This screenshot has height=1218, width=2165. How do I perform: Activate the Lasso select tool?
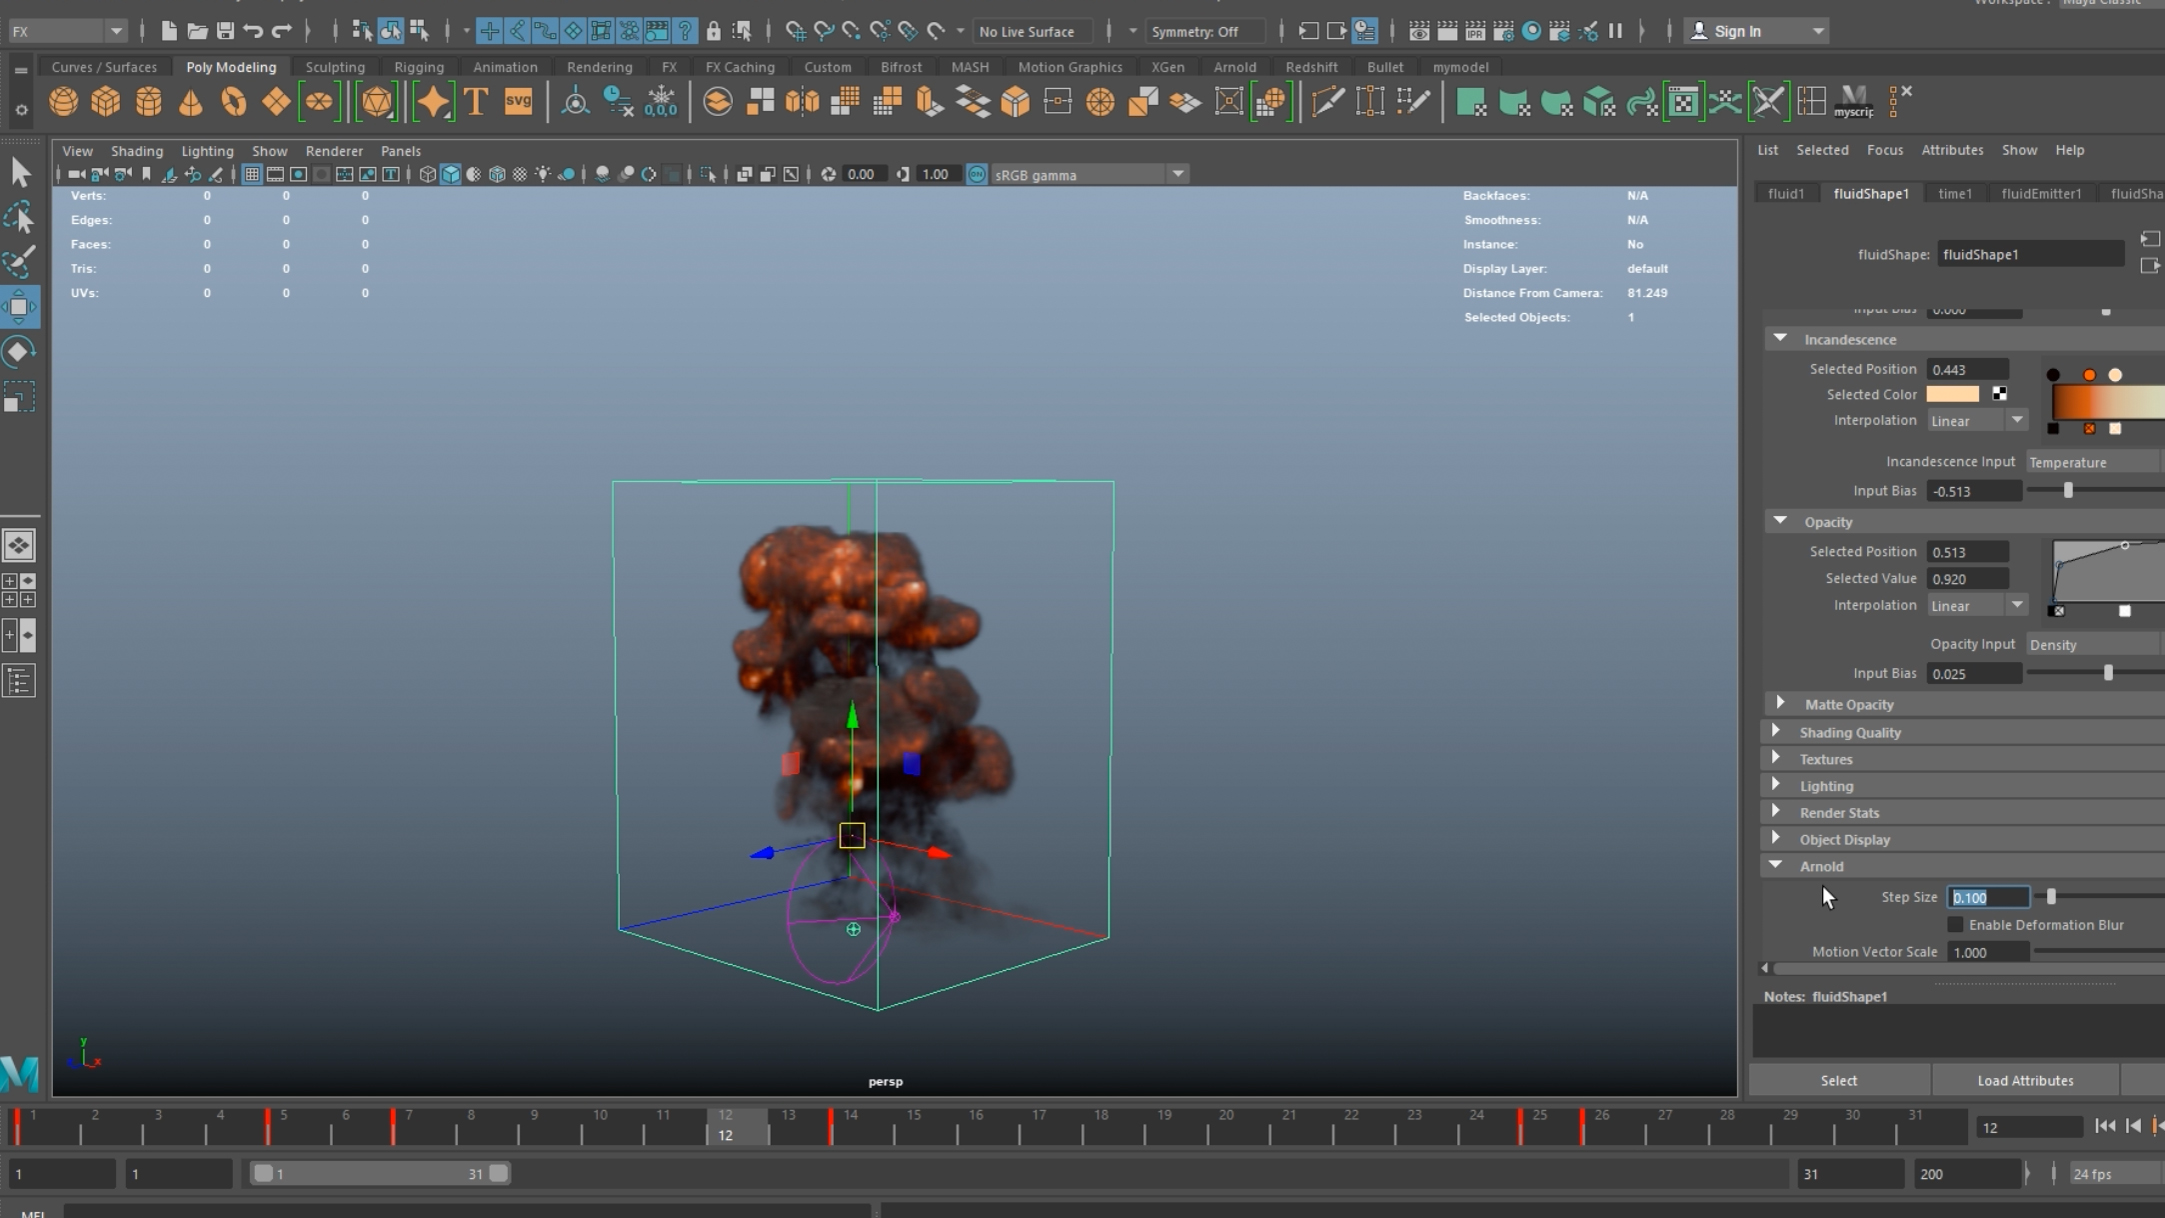pyautogui.click(x=20, y=217)
